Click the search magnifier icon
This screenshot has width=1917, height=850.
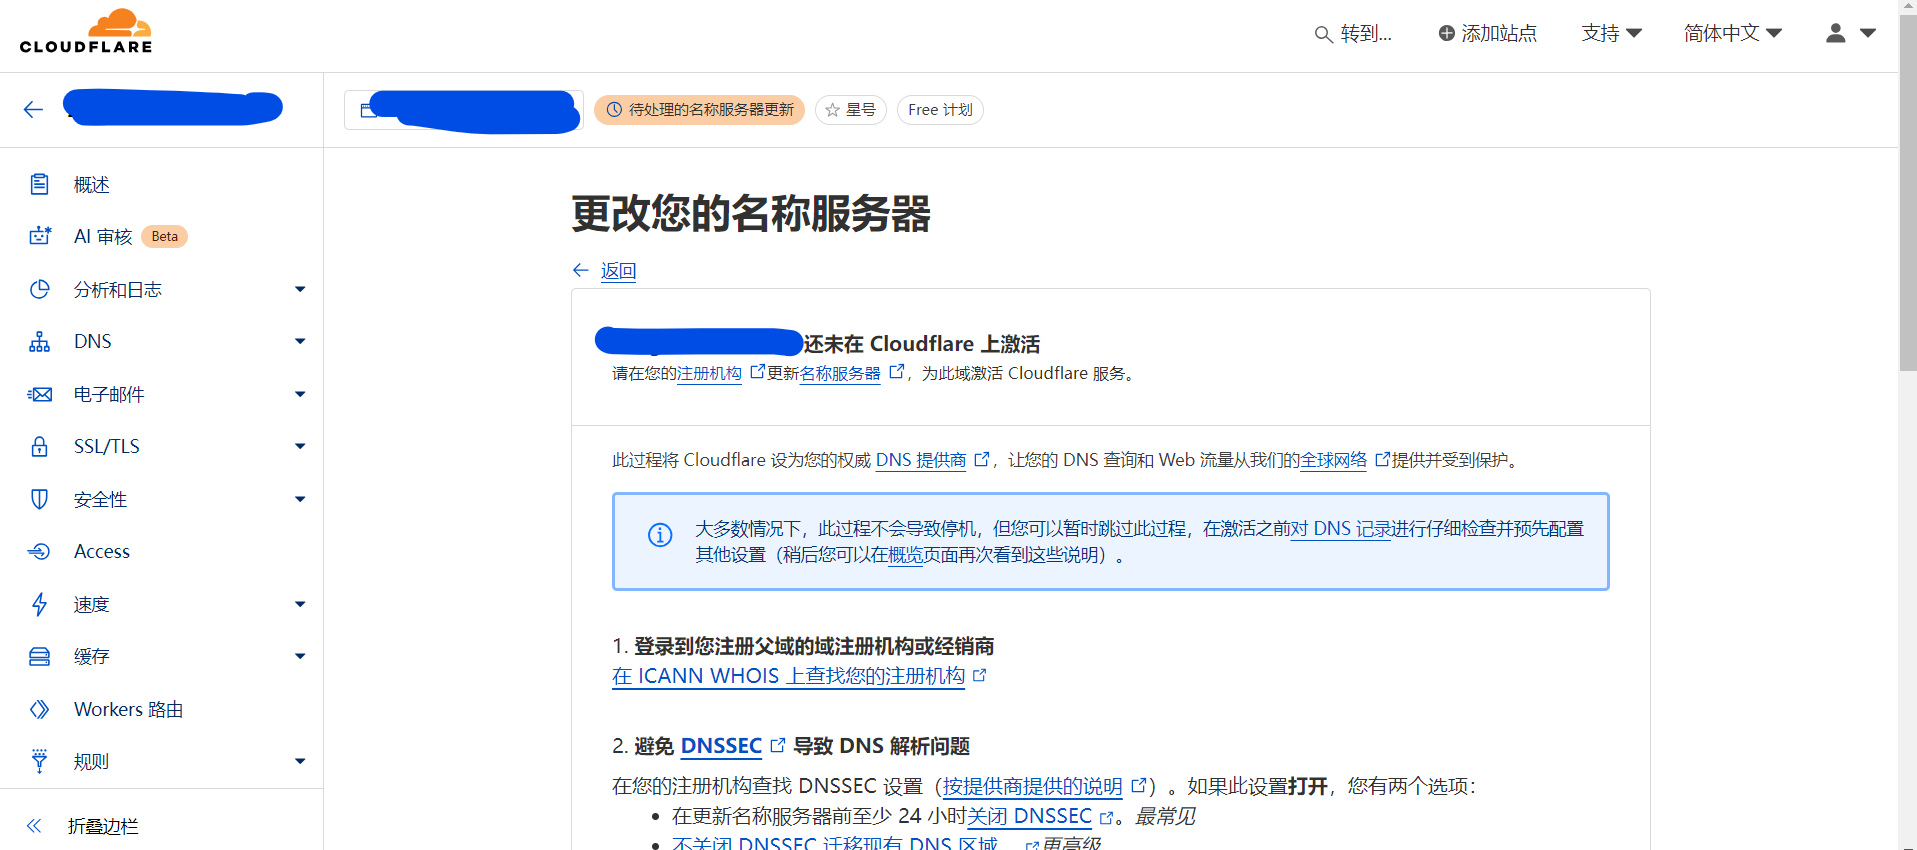[x=1323, y=34]
